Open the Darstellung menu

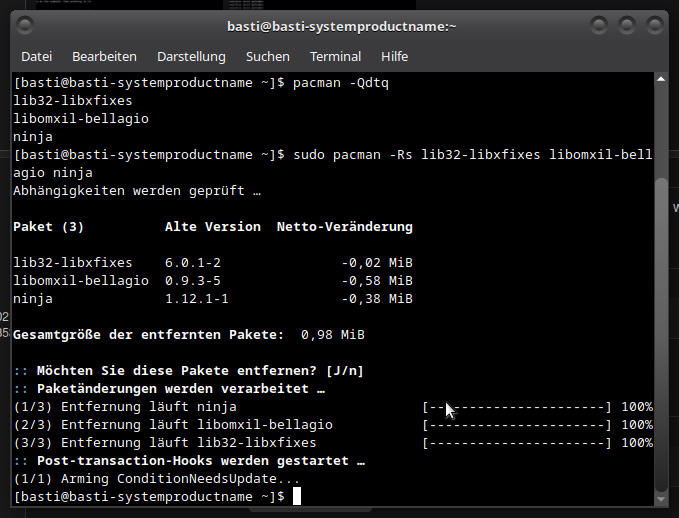click(191, 57)
